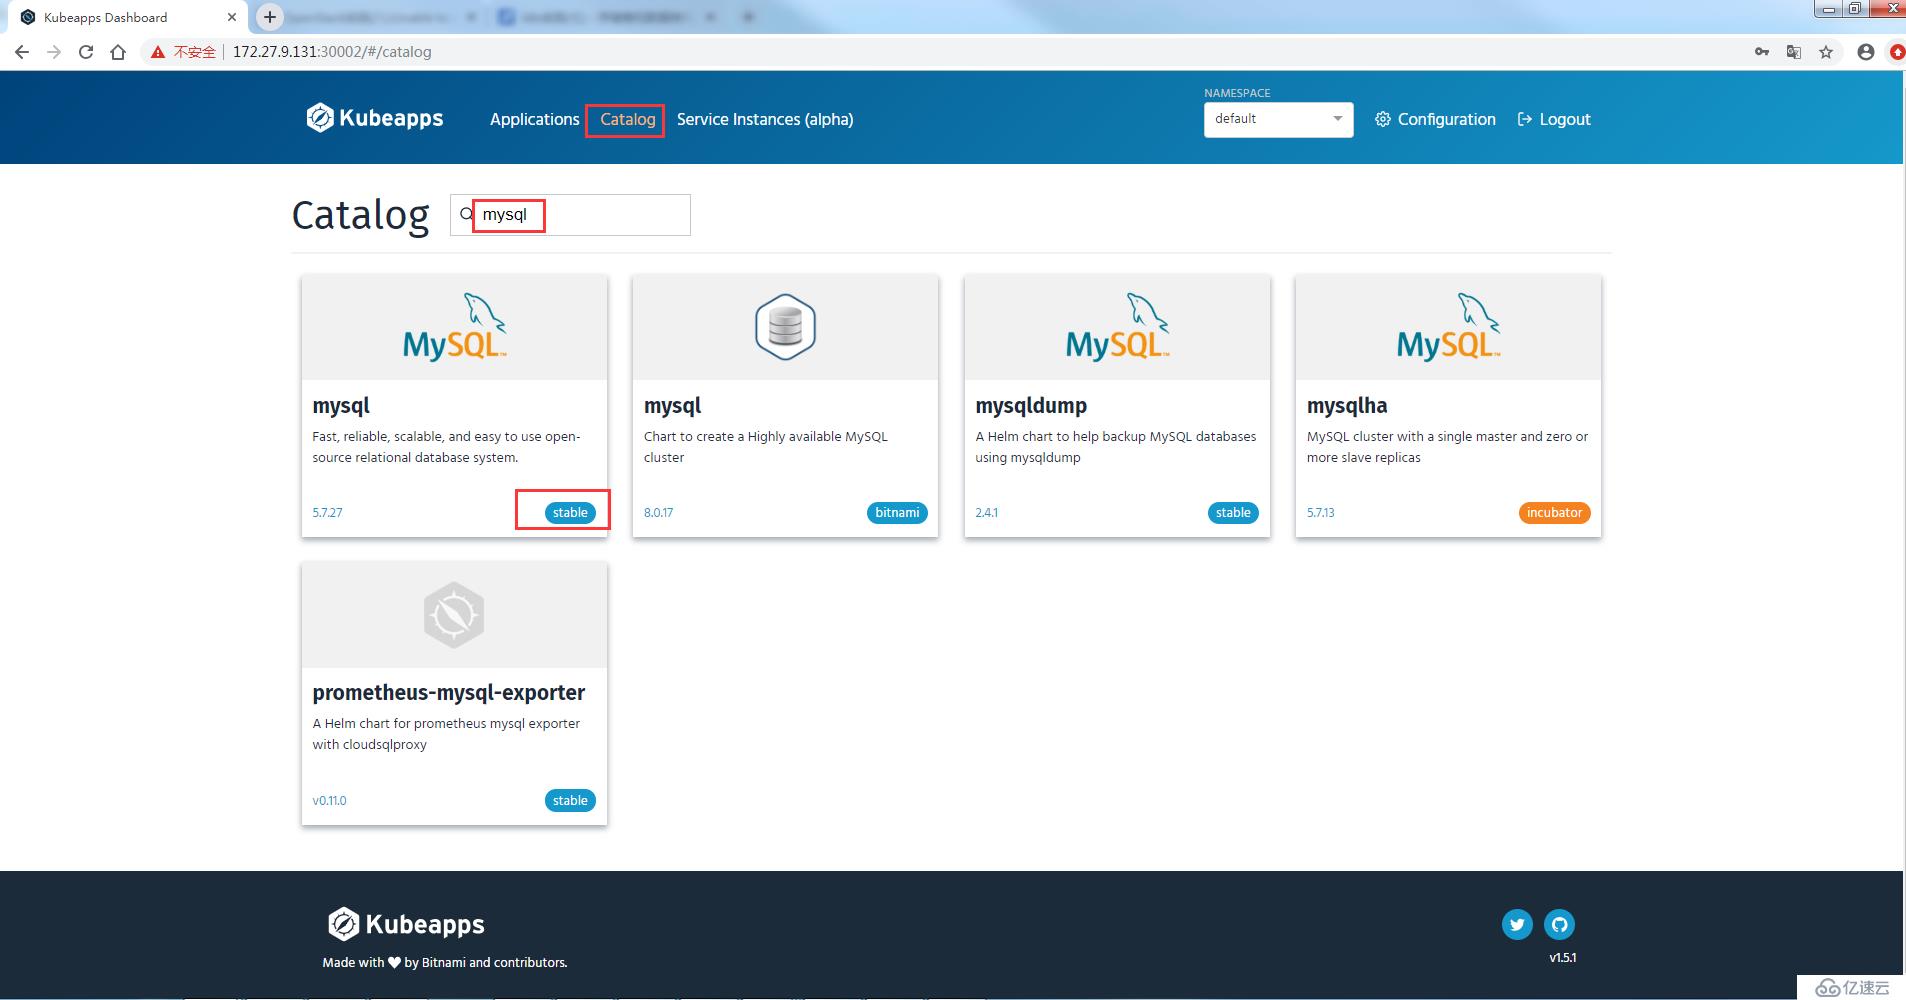Click browser forward arrow

point(54,52)
